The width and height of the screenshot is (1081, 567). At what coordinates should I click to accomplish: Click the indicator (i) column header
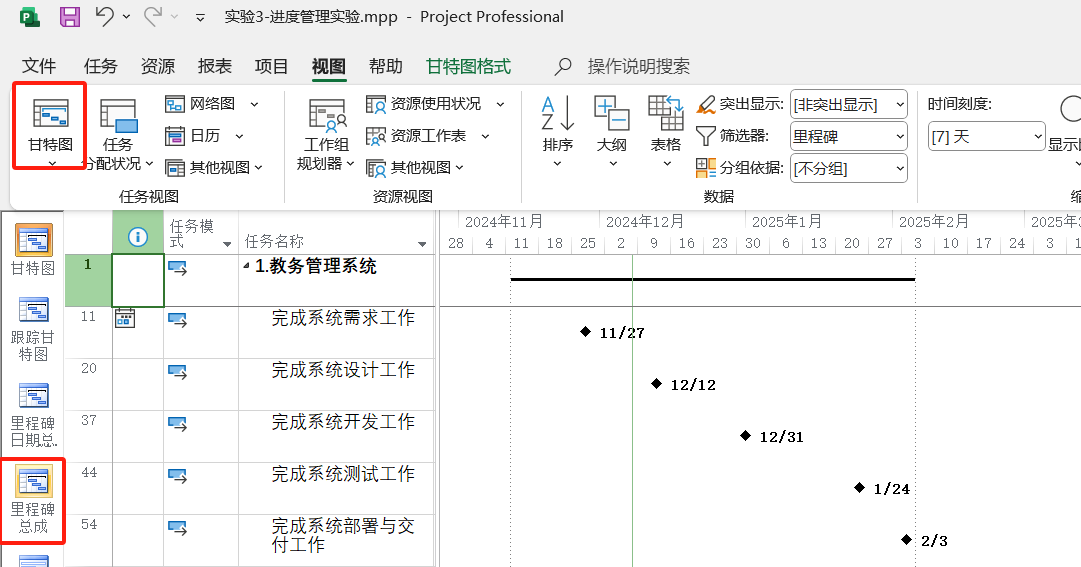point(138,237)
